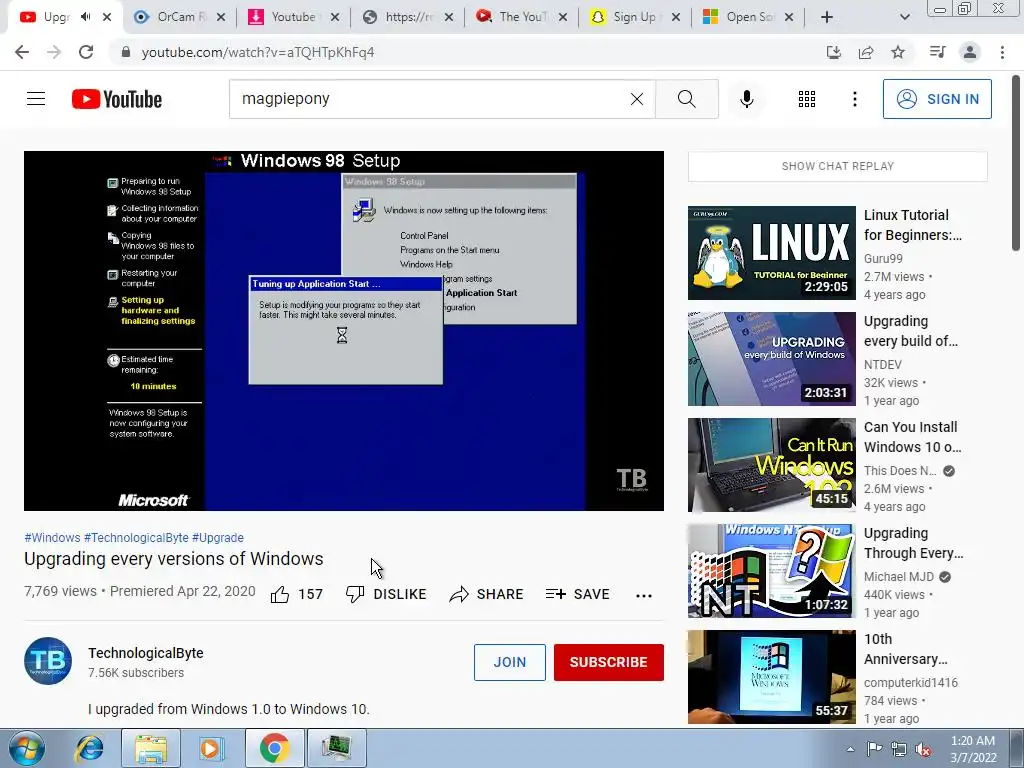The image size is (1024, 768).
Task: Open YouTube settings three-dot menu
Action: [x=854, y=99]
